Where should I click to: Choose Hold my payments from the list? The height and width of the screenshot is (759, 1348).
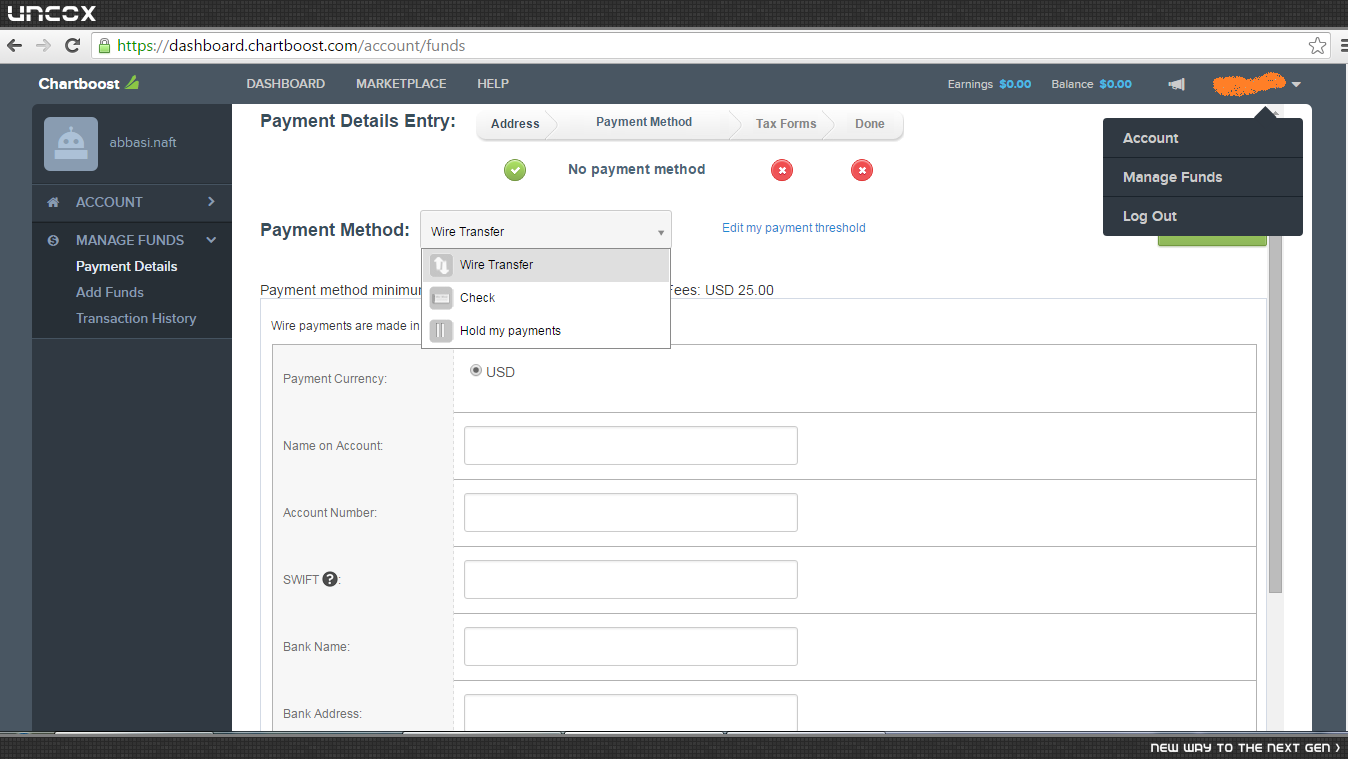tap(546, 331)
